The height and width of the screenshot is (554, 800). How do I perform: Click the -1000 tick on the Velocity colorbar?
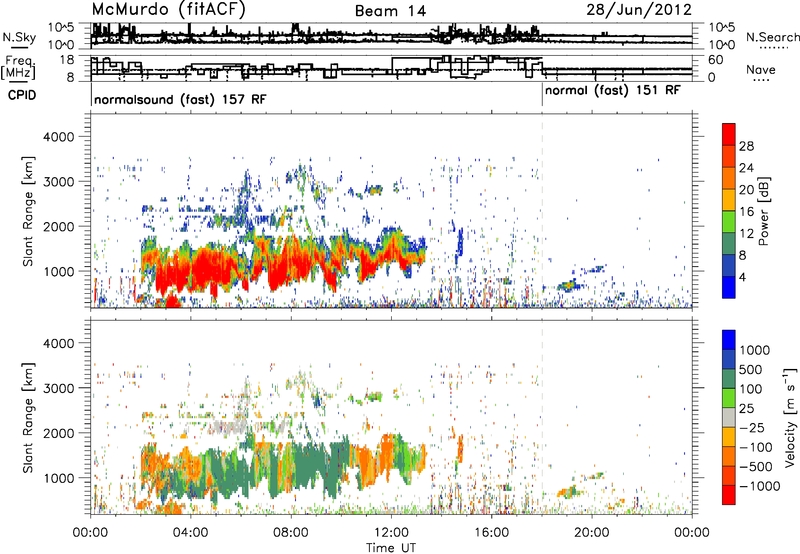pyautogui.click(x=760, y=486)
